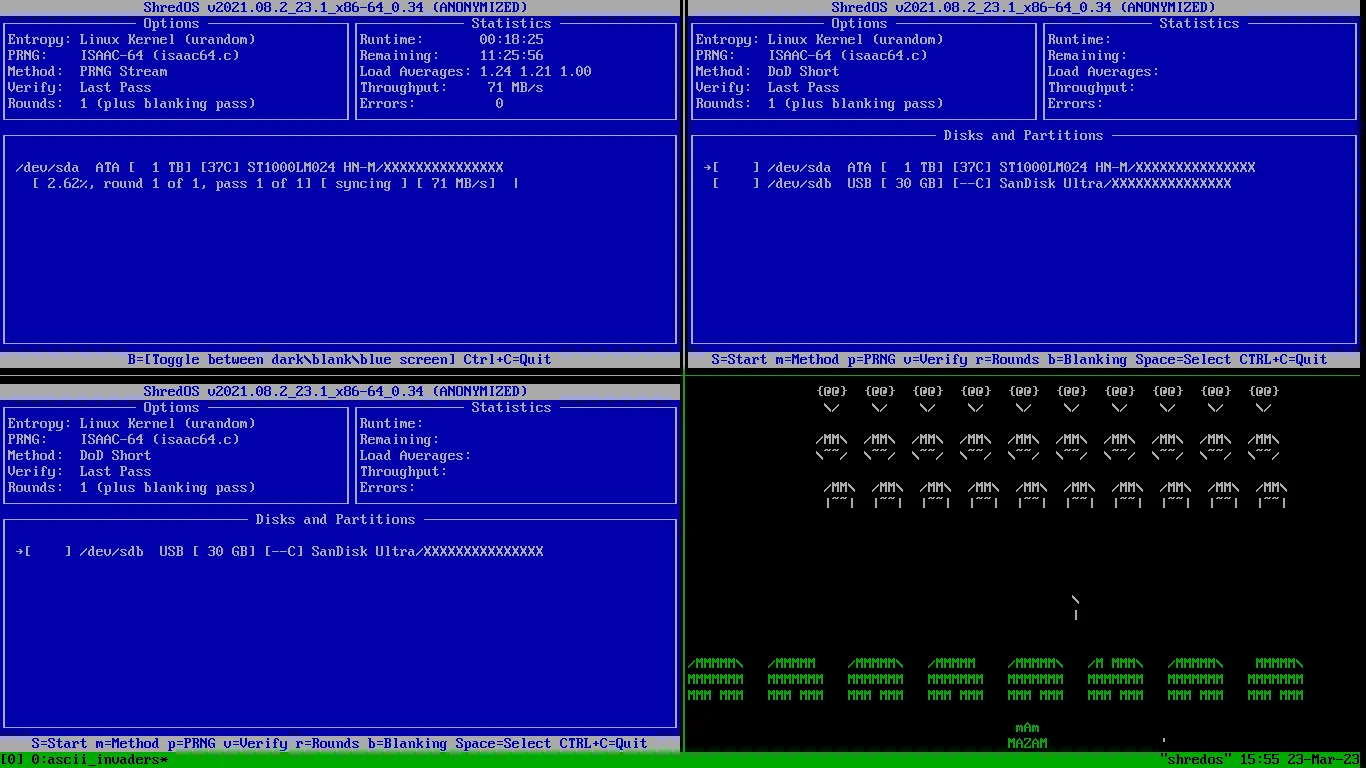Toggle the /dev/sda selection box in the top-right pane
This screenshot has height=768, width=1366.
735,167
